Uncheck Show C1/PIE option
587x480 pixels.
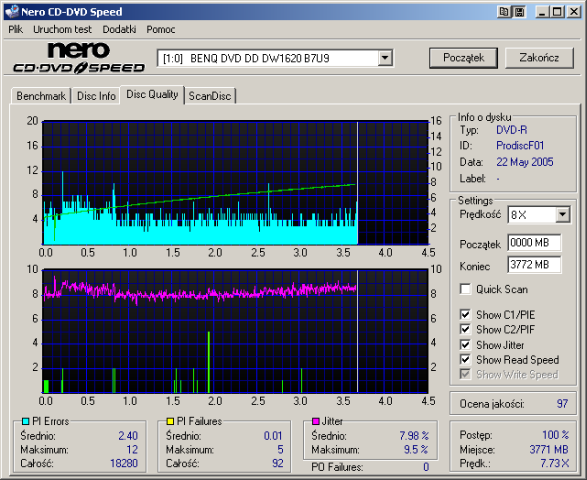(x=465, y=315)
